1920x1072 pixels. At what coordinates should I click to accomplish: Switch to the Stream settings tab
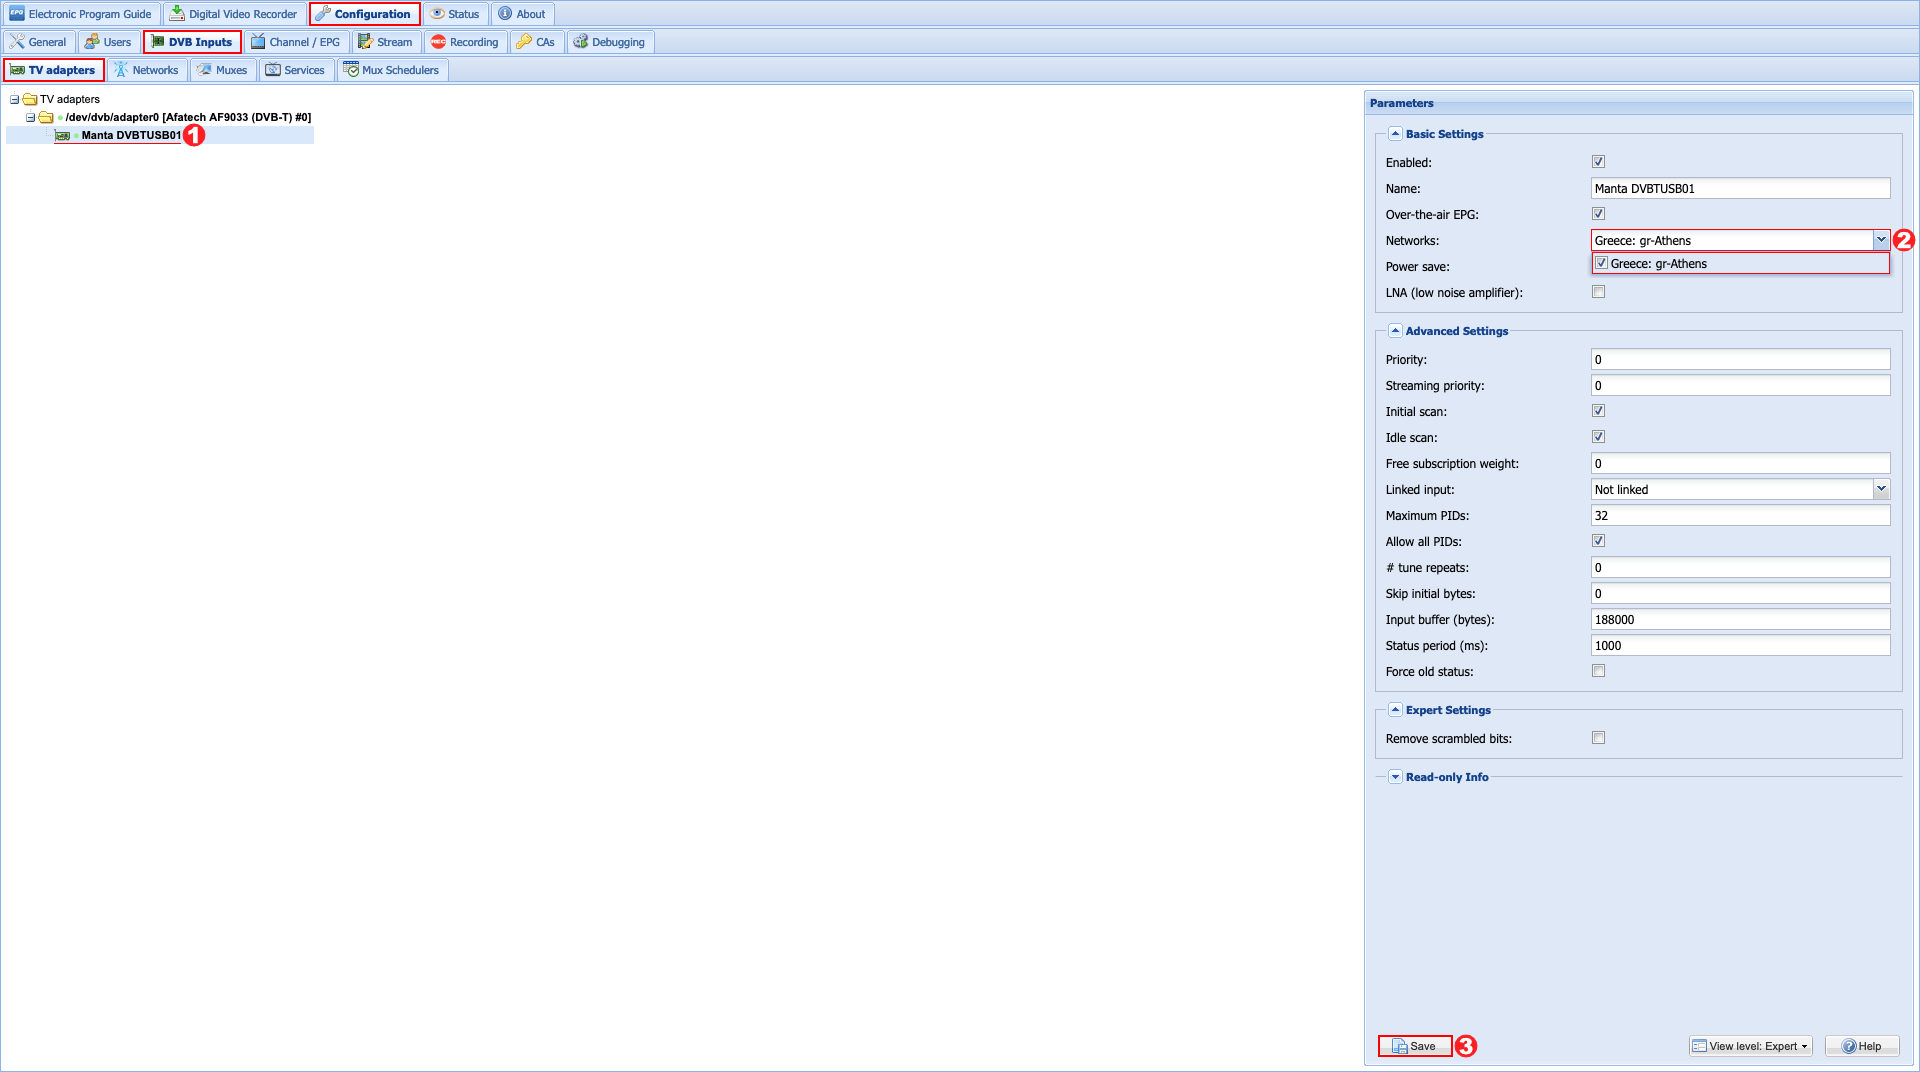click(x=385, y=42)
